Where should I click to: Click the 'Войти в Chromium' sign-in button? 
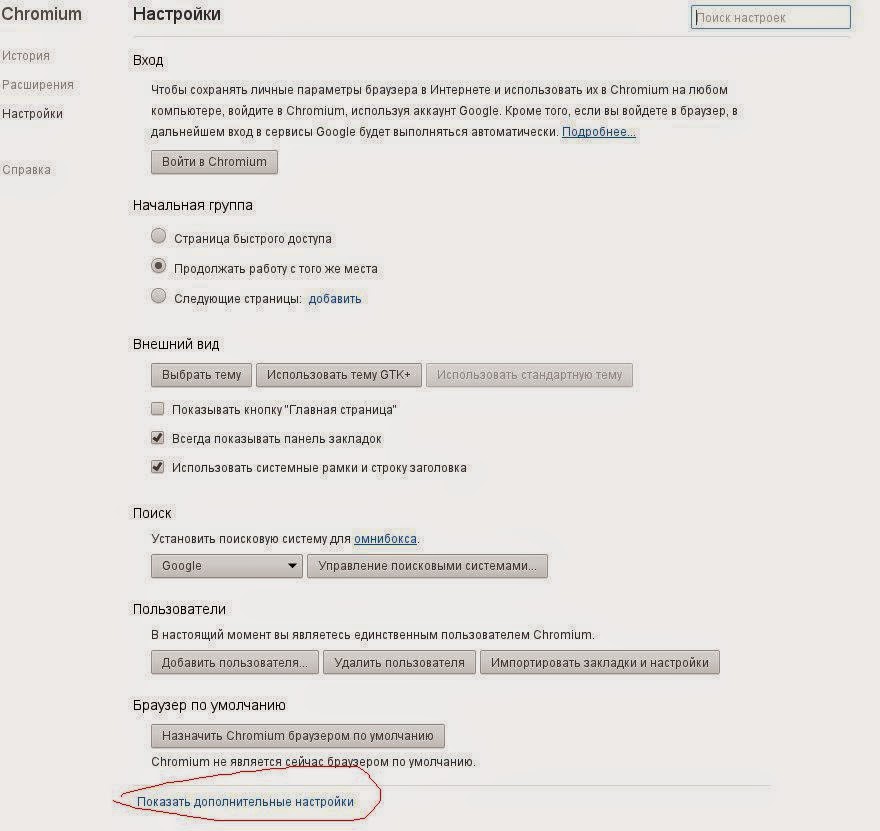(214, 162)
